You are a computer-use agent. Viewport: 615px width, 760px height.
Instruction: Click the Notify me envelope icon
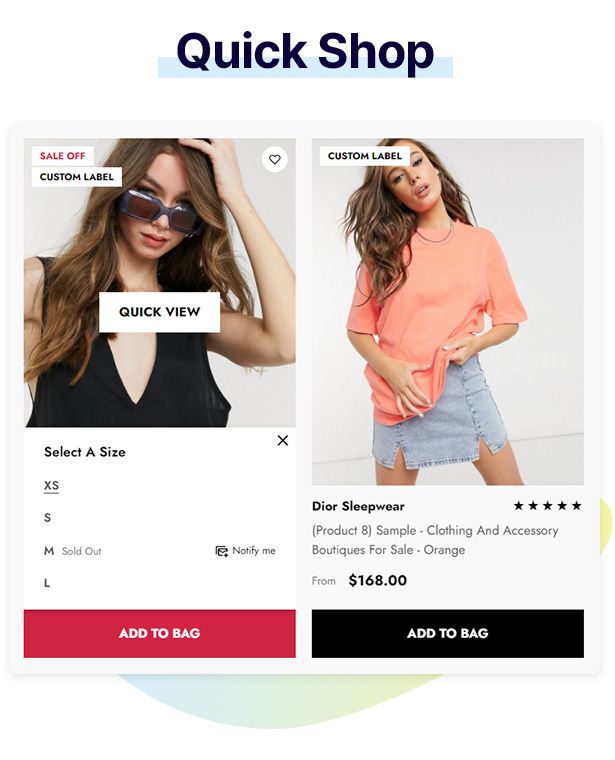tap(221, 551)
